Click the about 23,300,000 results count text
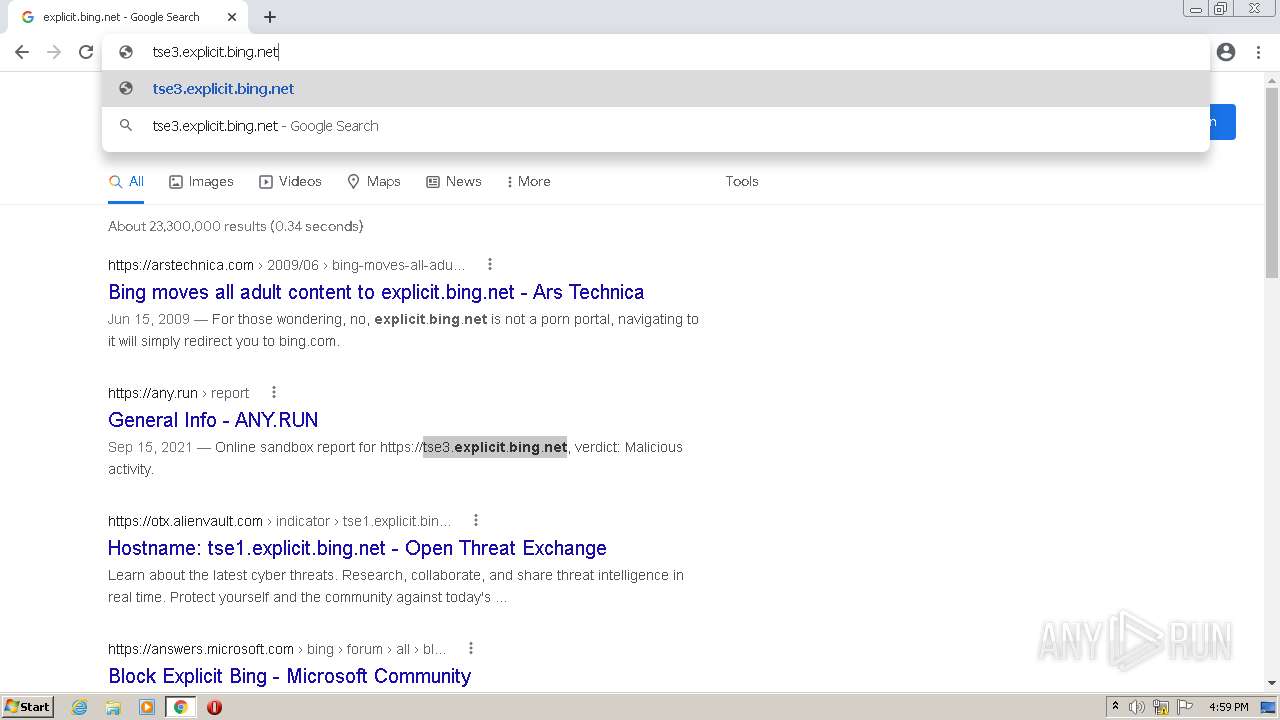Screen dimensions: 1280x720 point(235,227)
